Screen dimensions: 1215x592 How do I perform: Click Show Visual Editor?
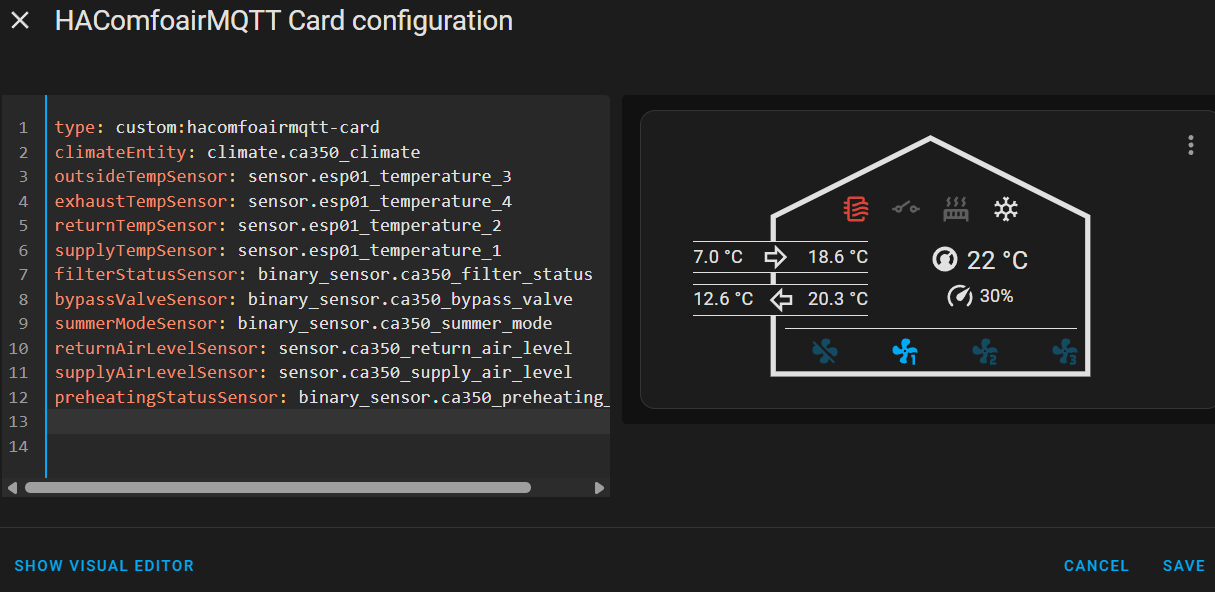[104, 566]
